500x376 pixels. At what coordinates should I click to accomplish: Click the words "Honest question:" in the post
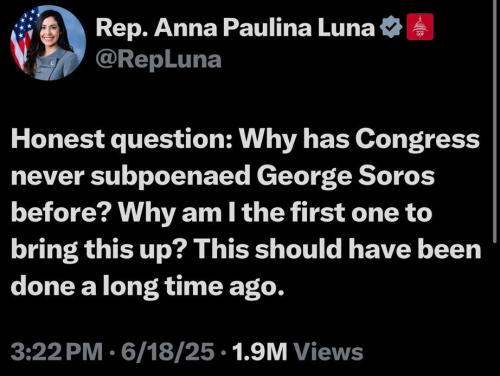coord(120,140)
